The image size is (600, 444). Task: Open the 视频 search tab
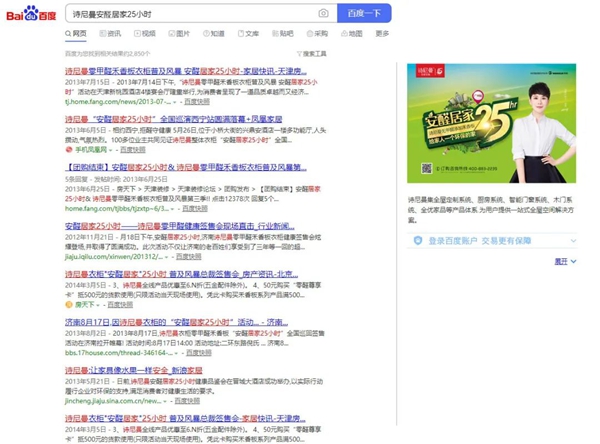(145, 34)
